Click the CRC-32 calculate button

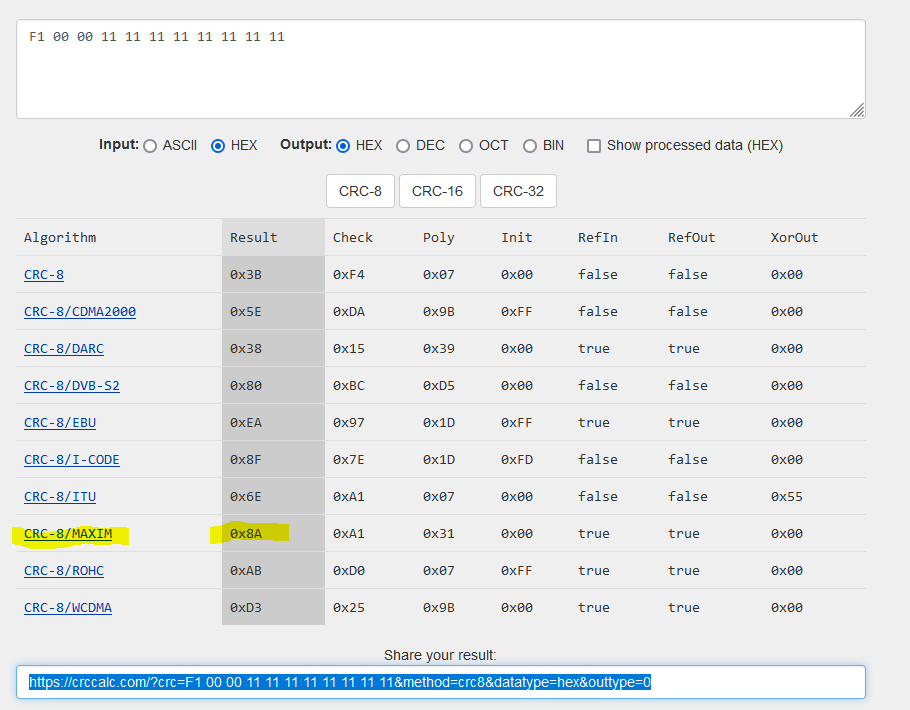coord(518,190)
